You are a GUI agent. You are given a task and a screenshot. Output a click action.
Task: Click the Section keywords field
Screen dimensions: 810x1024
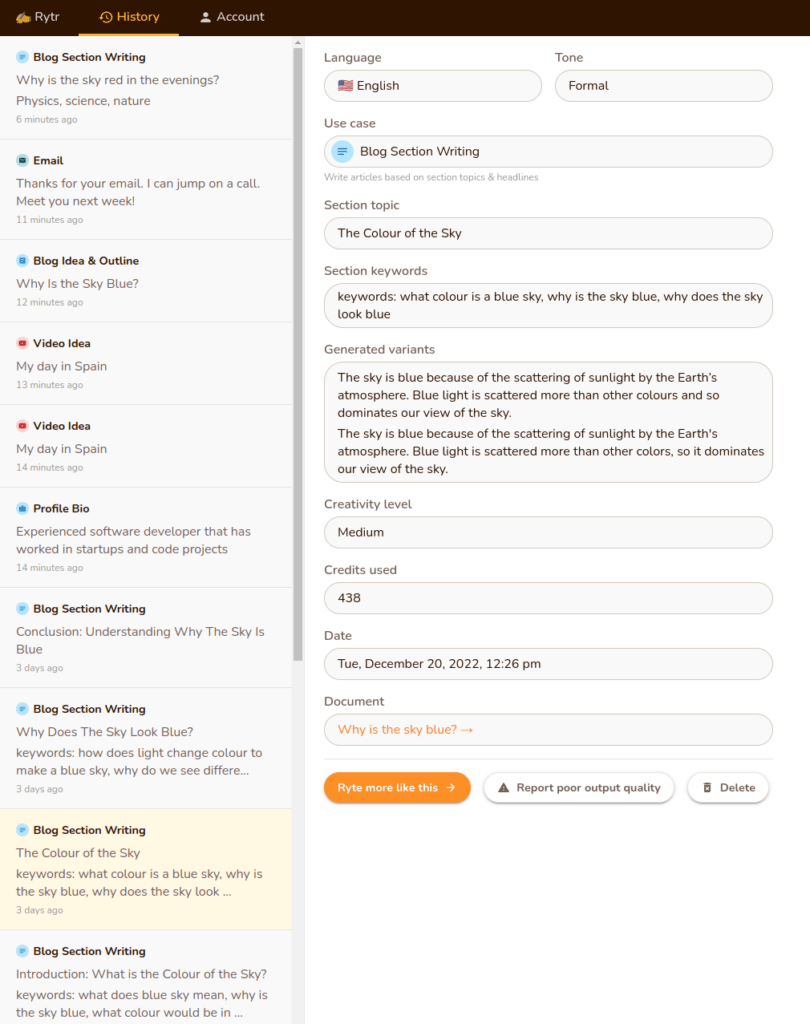(x=548, y=305)
